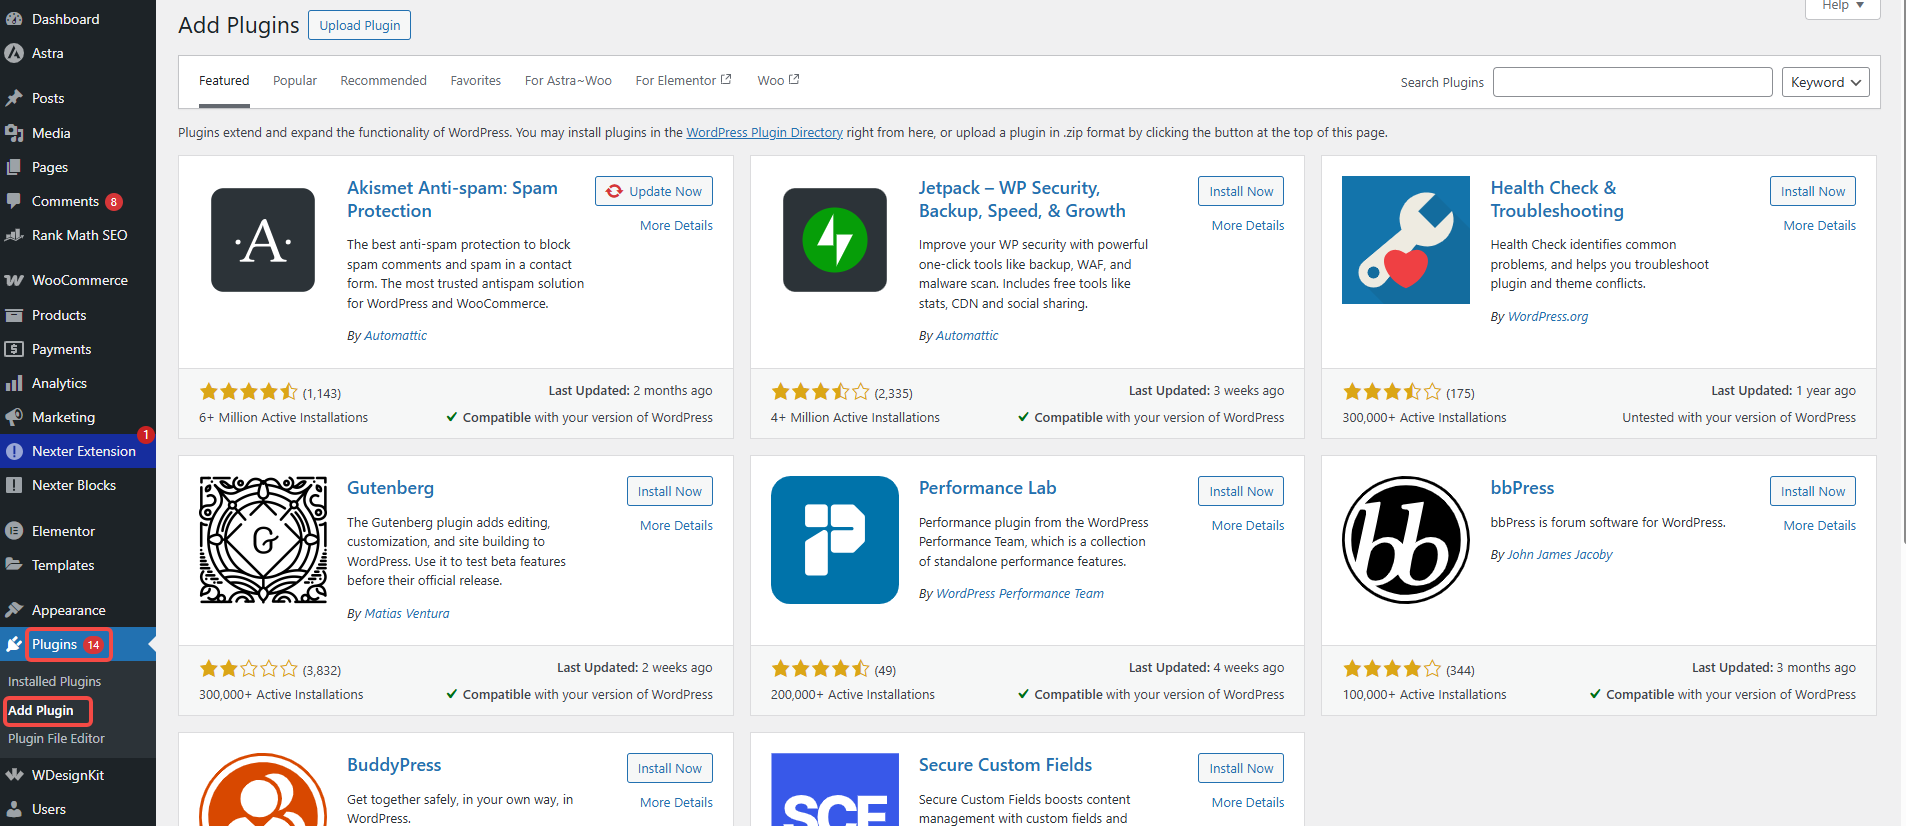This screenshot has width=1906, height=826.
Task: Click the Akismet plugin icon
Action: pyautogui.click(x=263, y=240)
